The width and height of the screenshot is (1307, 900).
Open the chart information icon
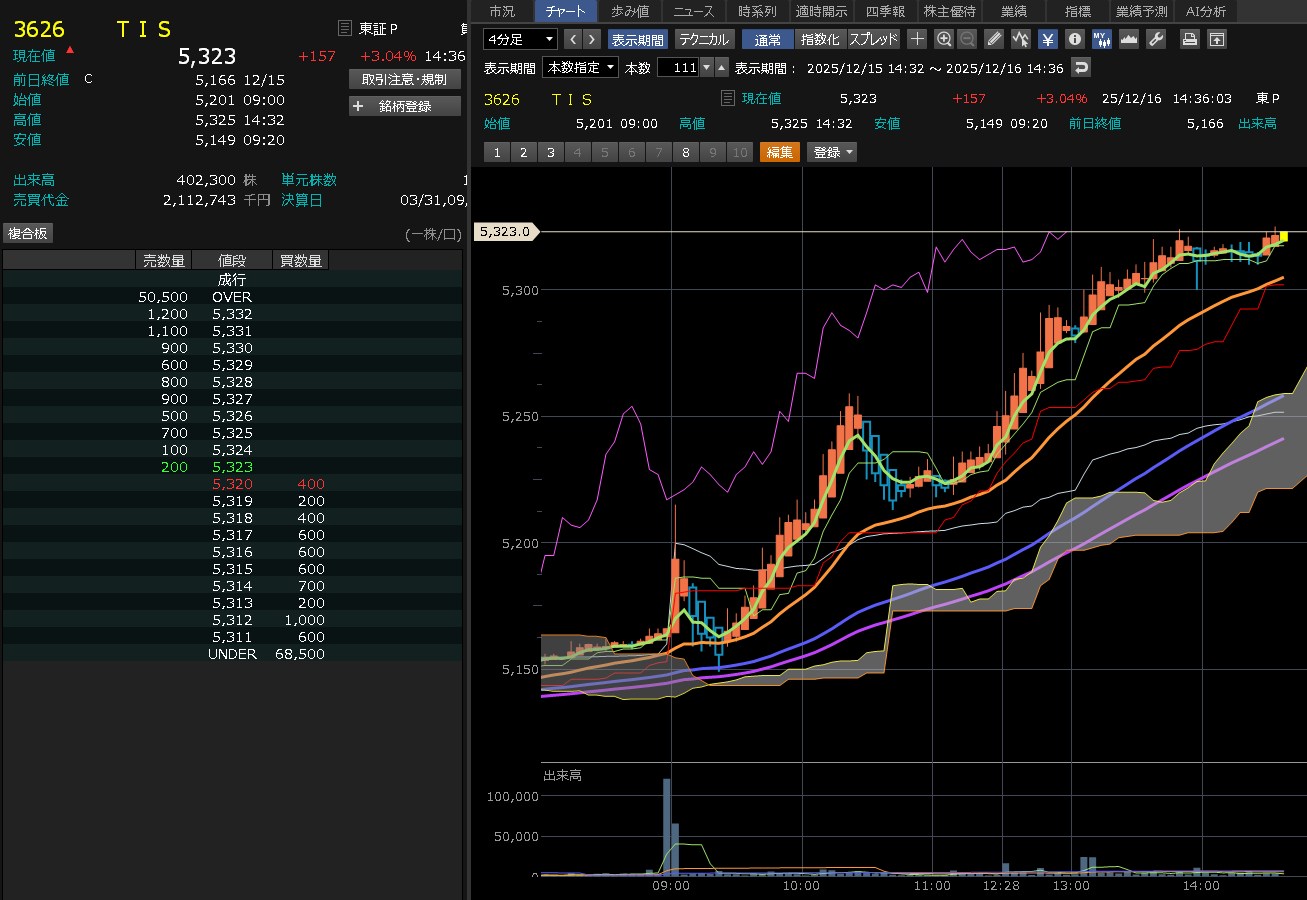click(x=1075, y=39)
